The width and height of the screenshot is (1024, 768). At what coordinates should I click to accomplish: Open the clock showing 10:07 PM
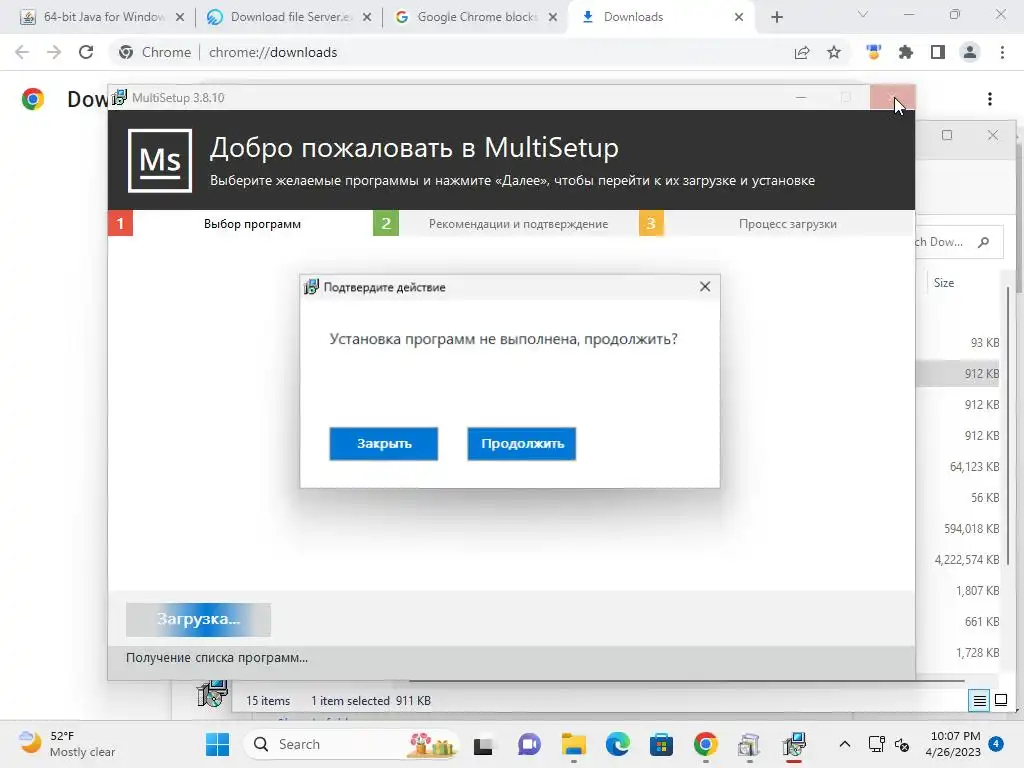(953, 744)
